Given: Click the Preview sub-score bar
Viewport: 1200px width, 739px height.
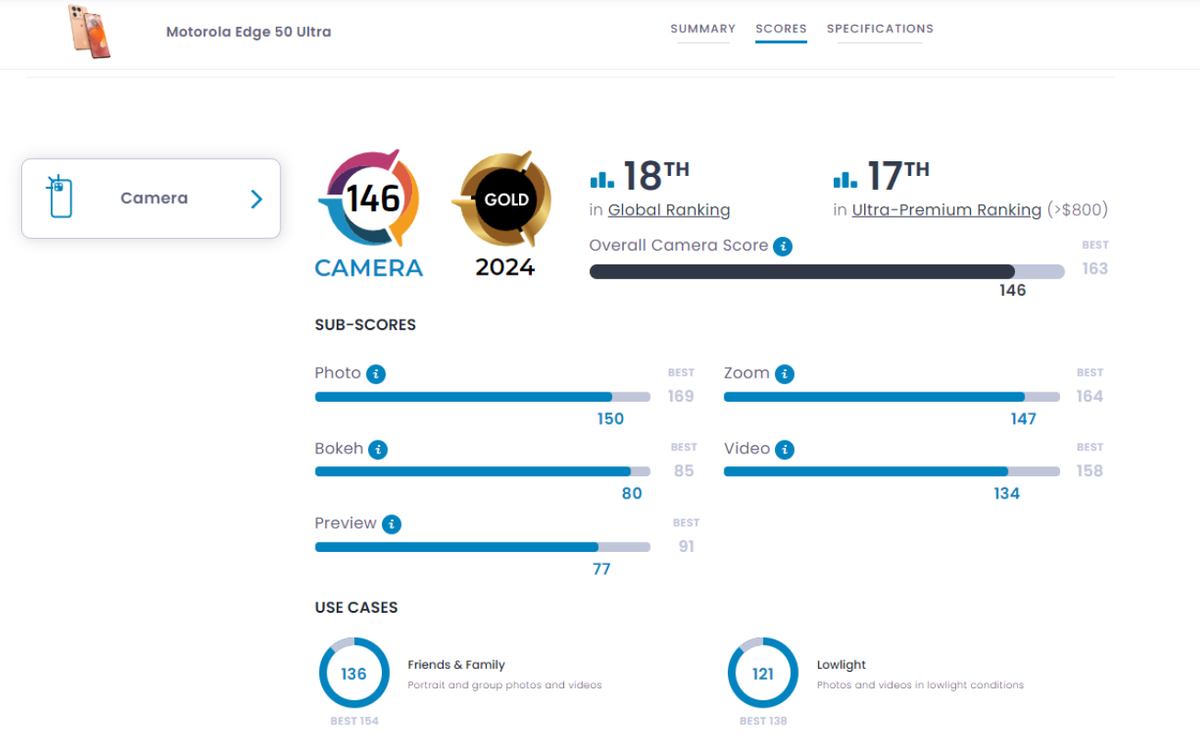Looking at the screenshot, I should (482, 547).
